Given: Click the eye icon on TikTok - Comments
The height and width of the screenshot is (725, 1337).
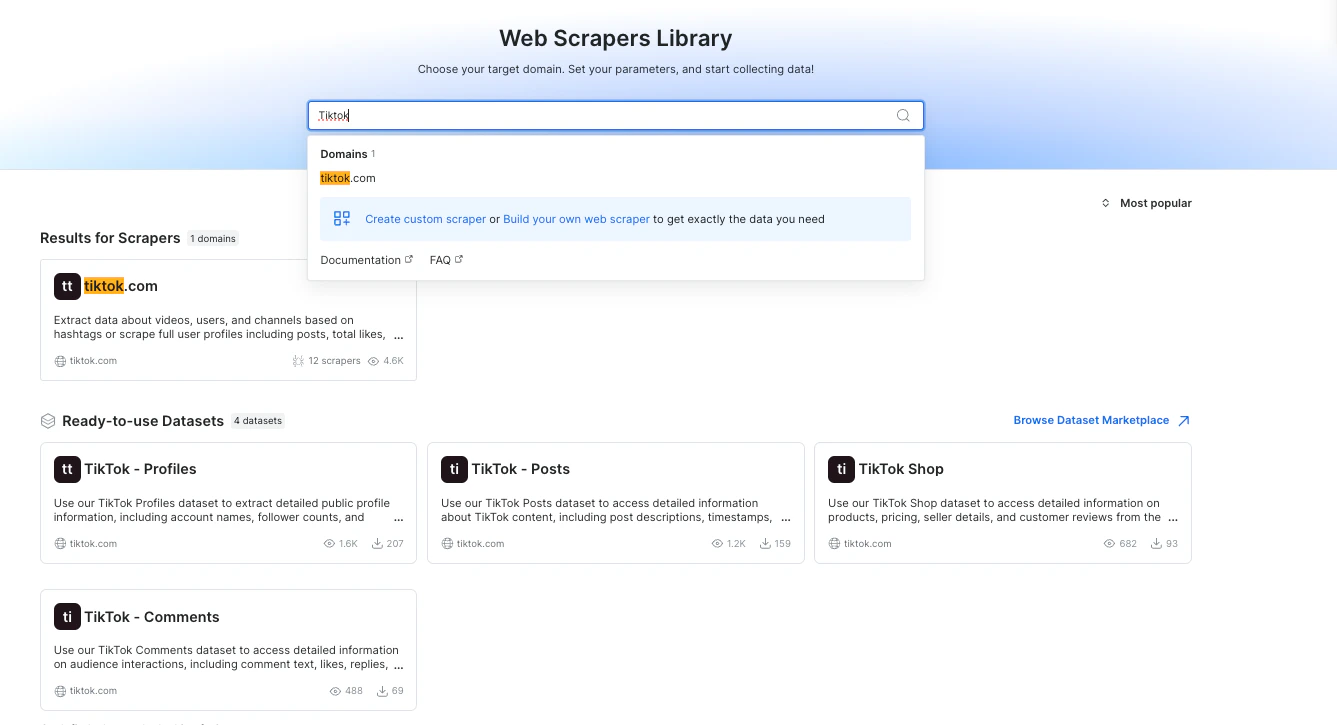Looking at the screenshot, I should [x=335, y=691].
